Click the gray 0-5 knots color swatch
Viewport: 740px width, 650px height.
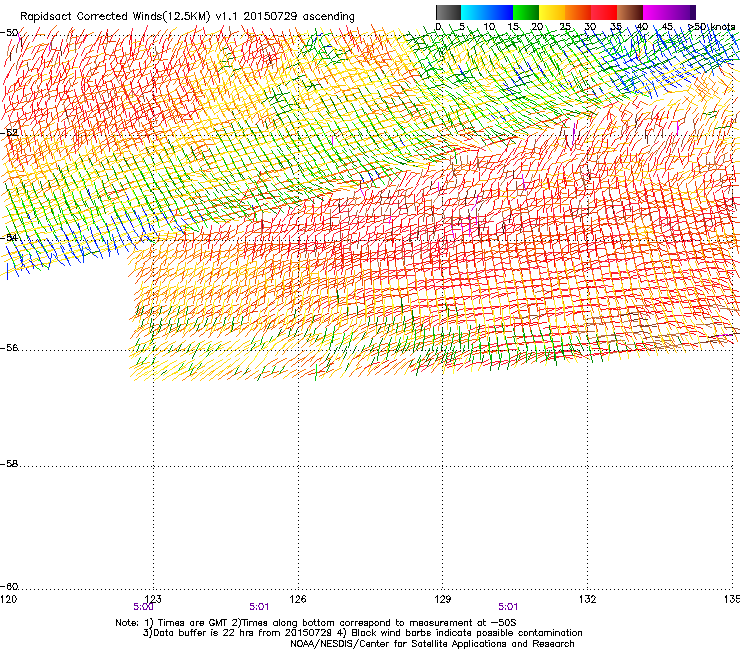point(448,12)
